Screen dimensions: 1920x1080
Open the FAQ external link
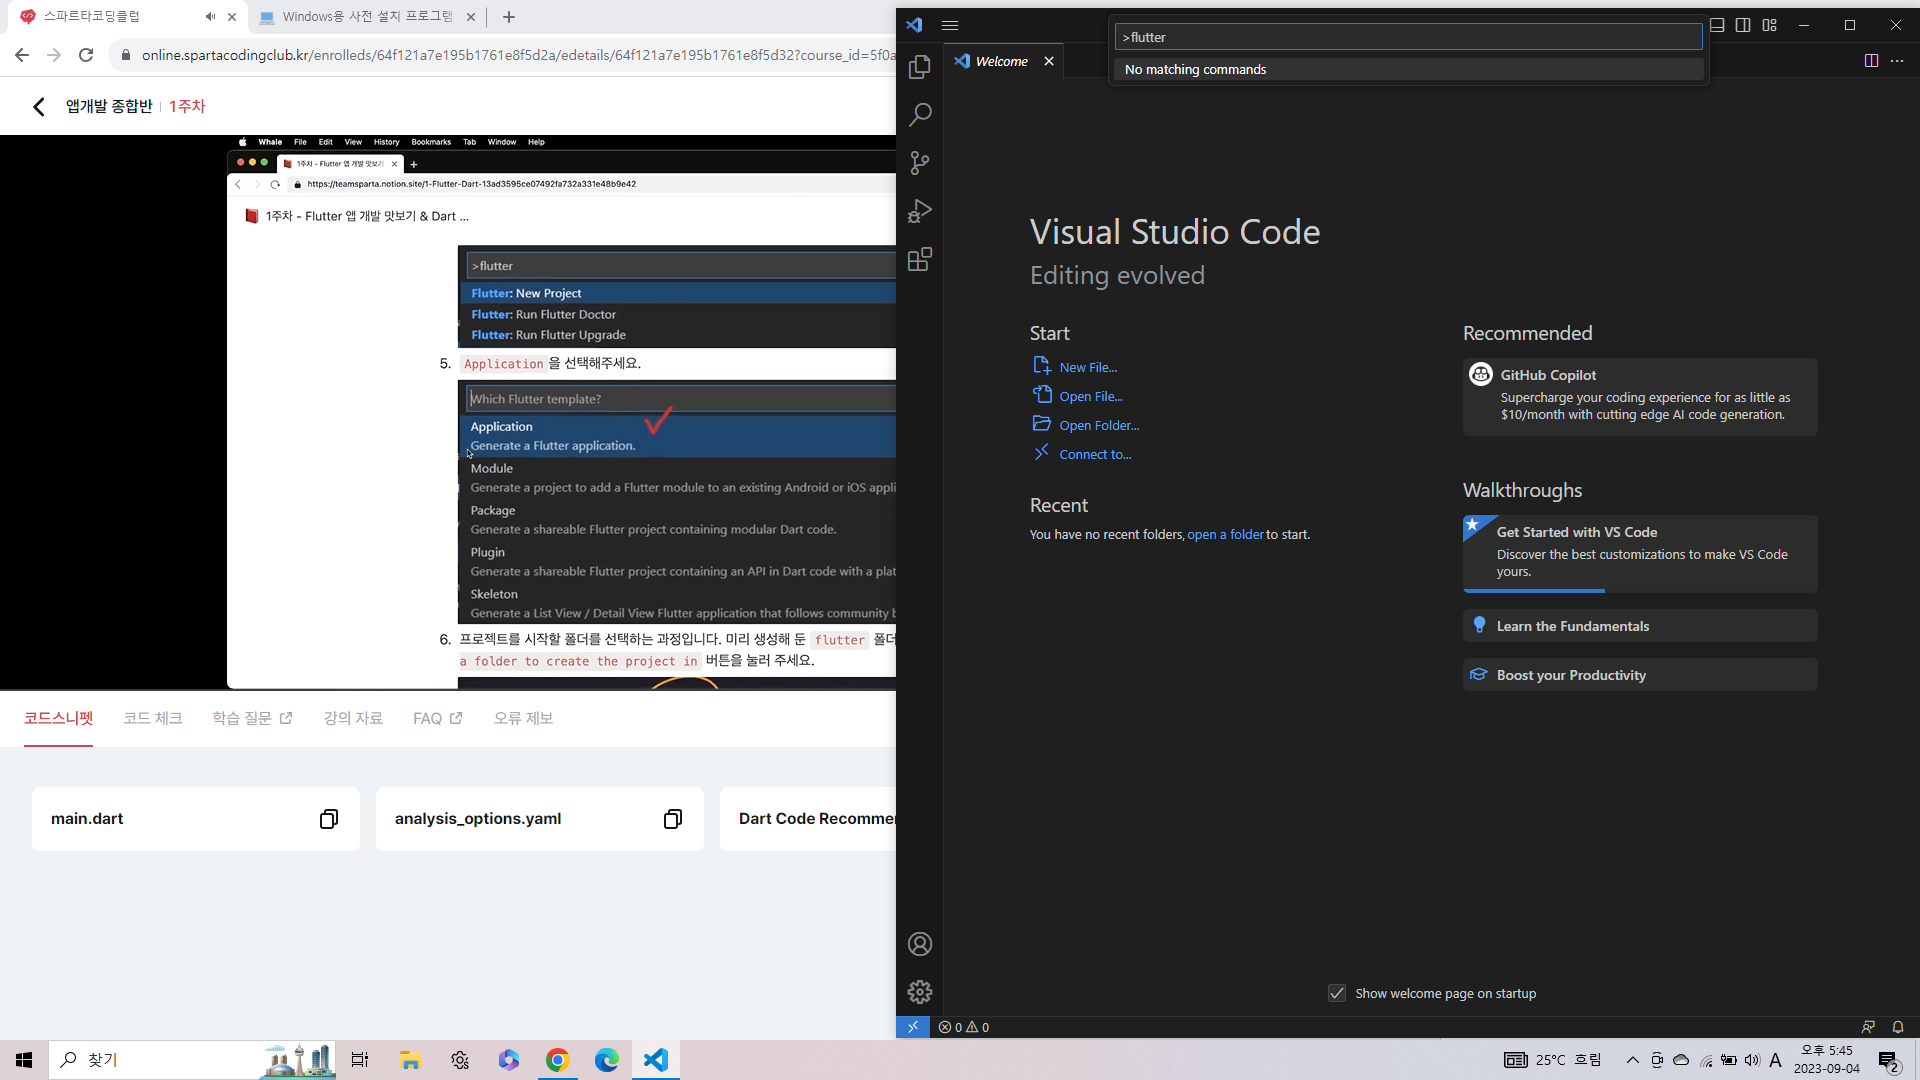pyautogui.click(x=438, y=718)
